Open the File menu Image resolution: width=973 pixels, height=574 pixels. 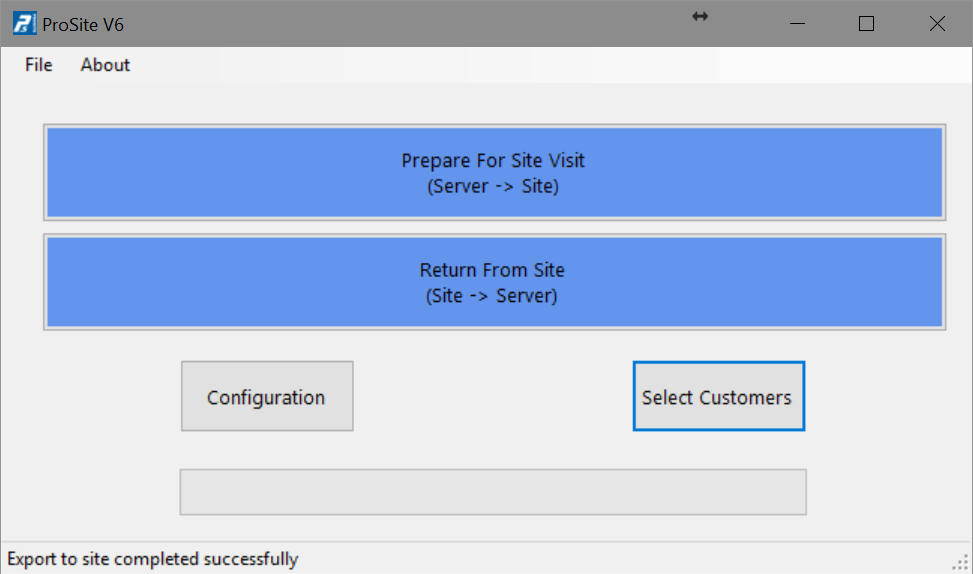[x=38, y=65]
